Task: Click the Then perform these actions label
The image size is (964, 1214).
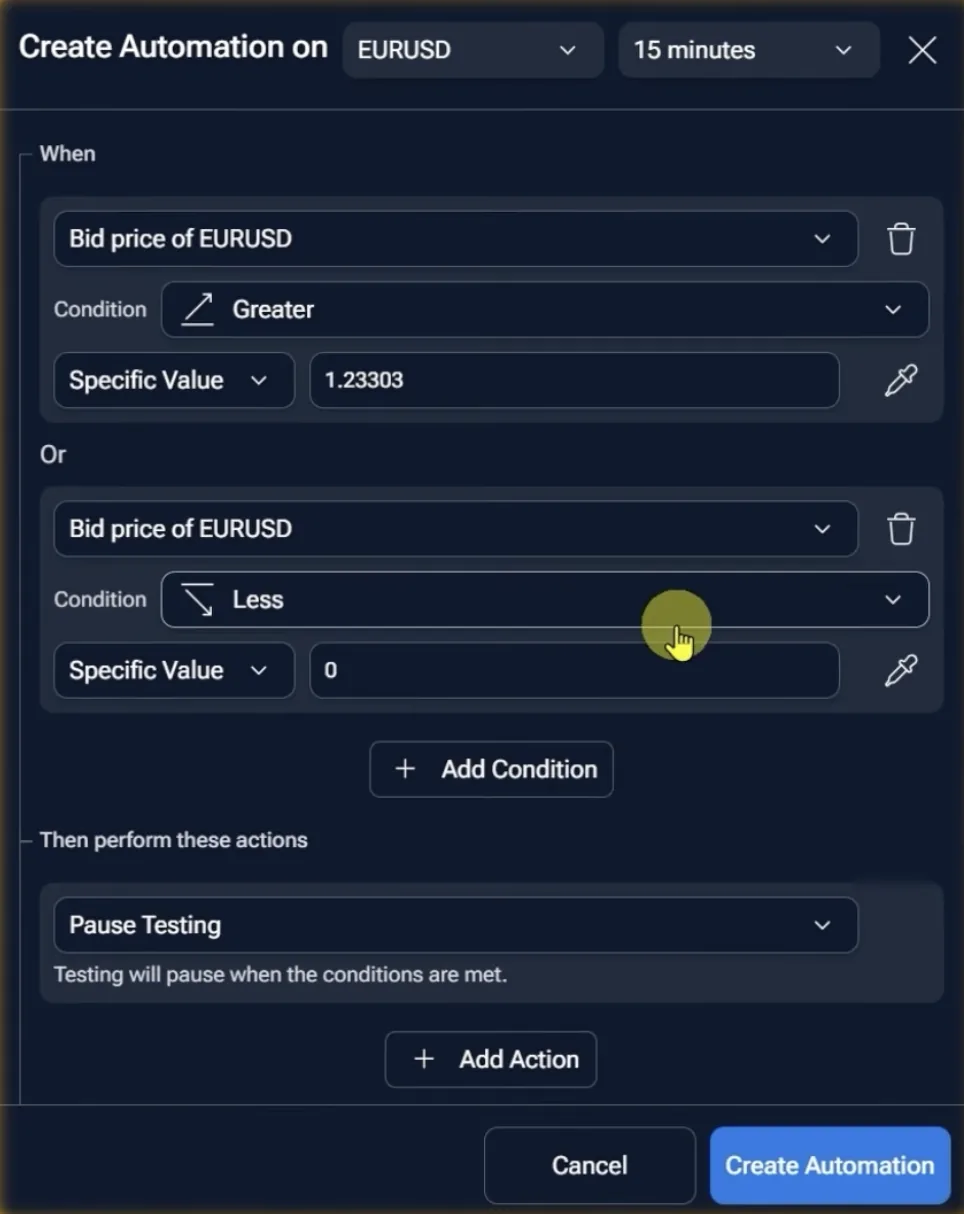Action: (174, 840)
